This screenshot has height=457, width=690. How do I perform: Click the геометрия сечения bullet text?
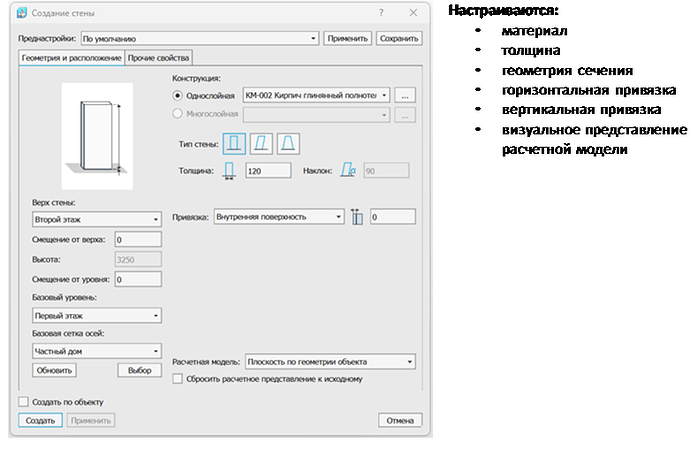tap(567, 70)
